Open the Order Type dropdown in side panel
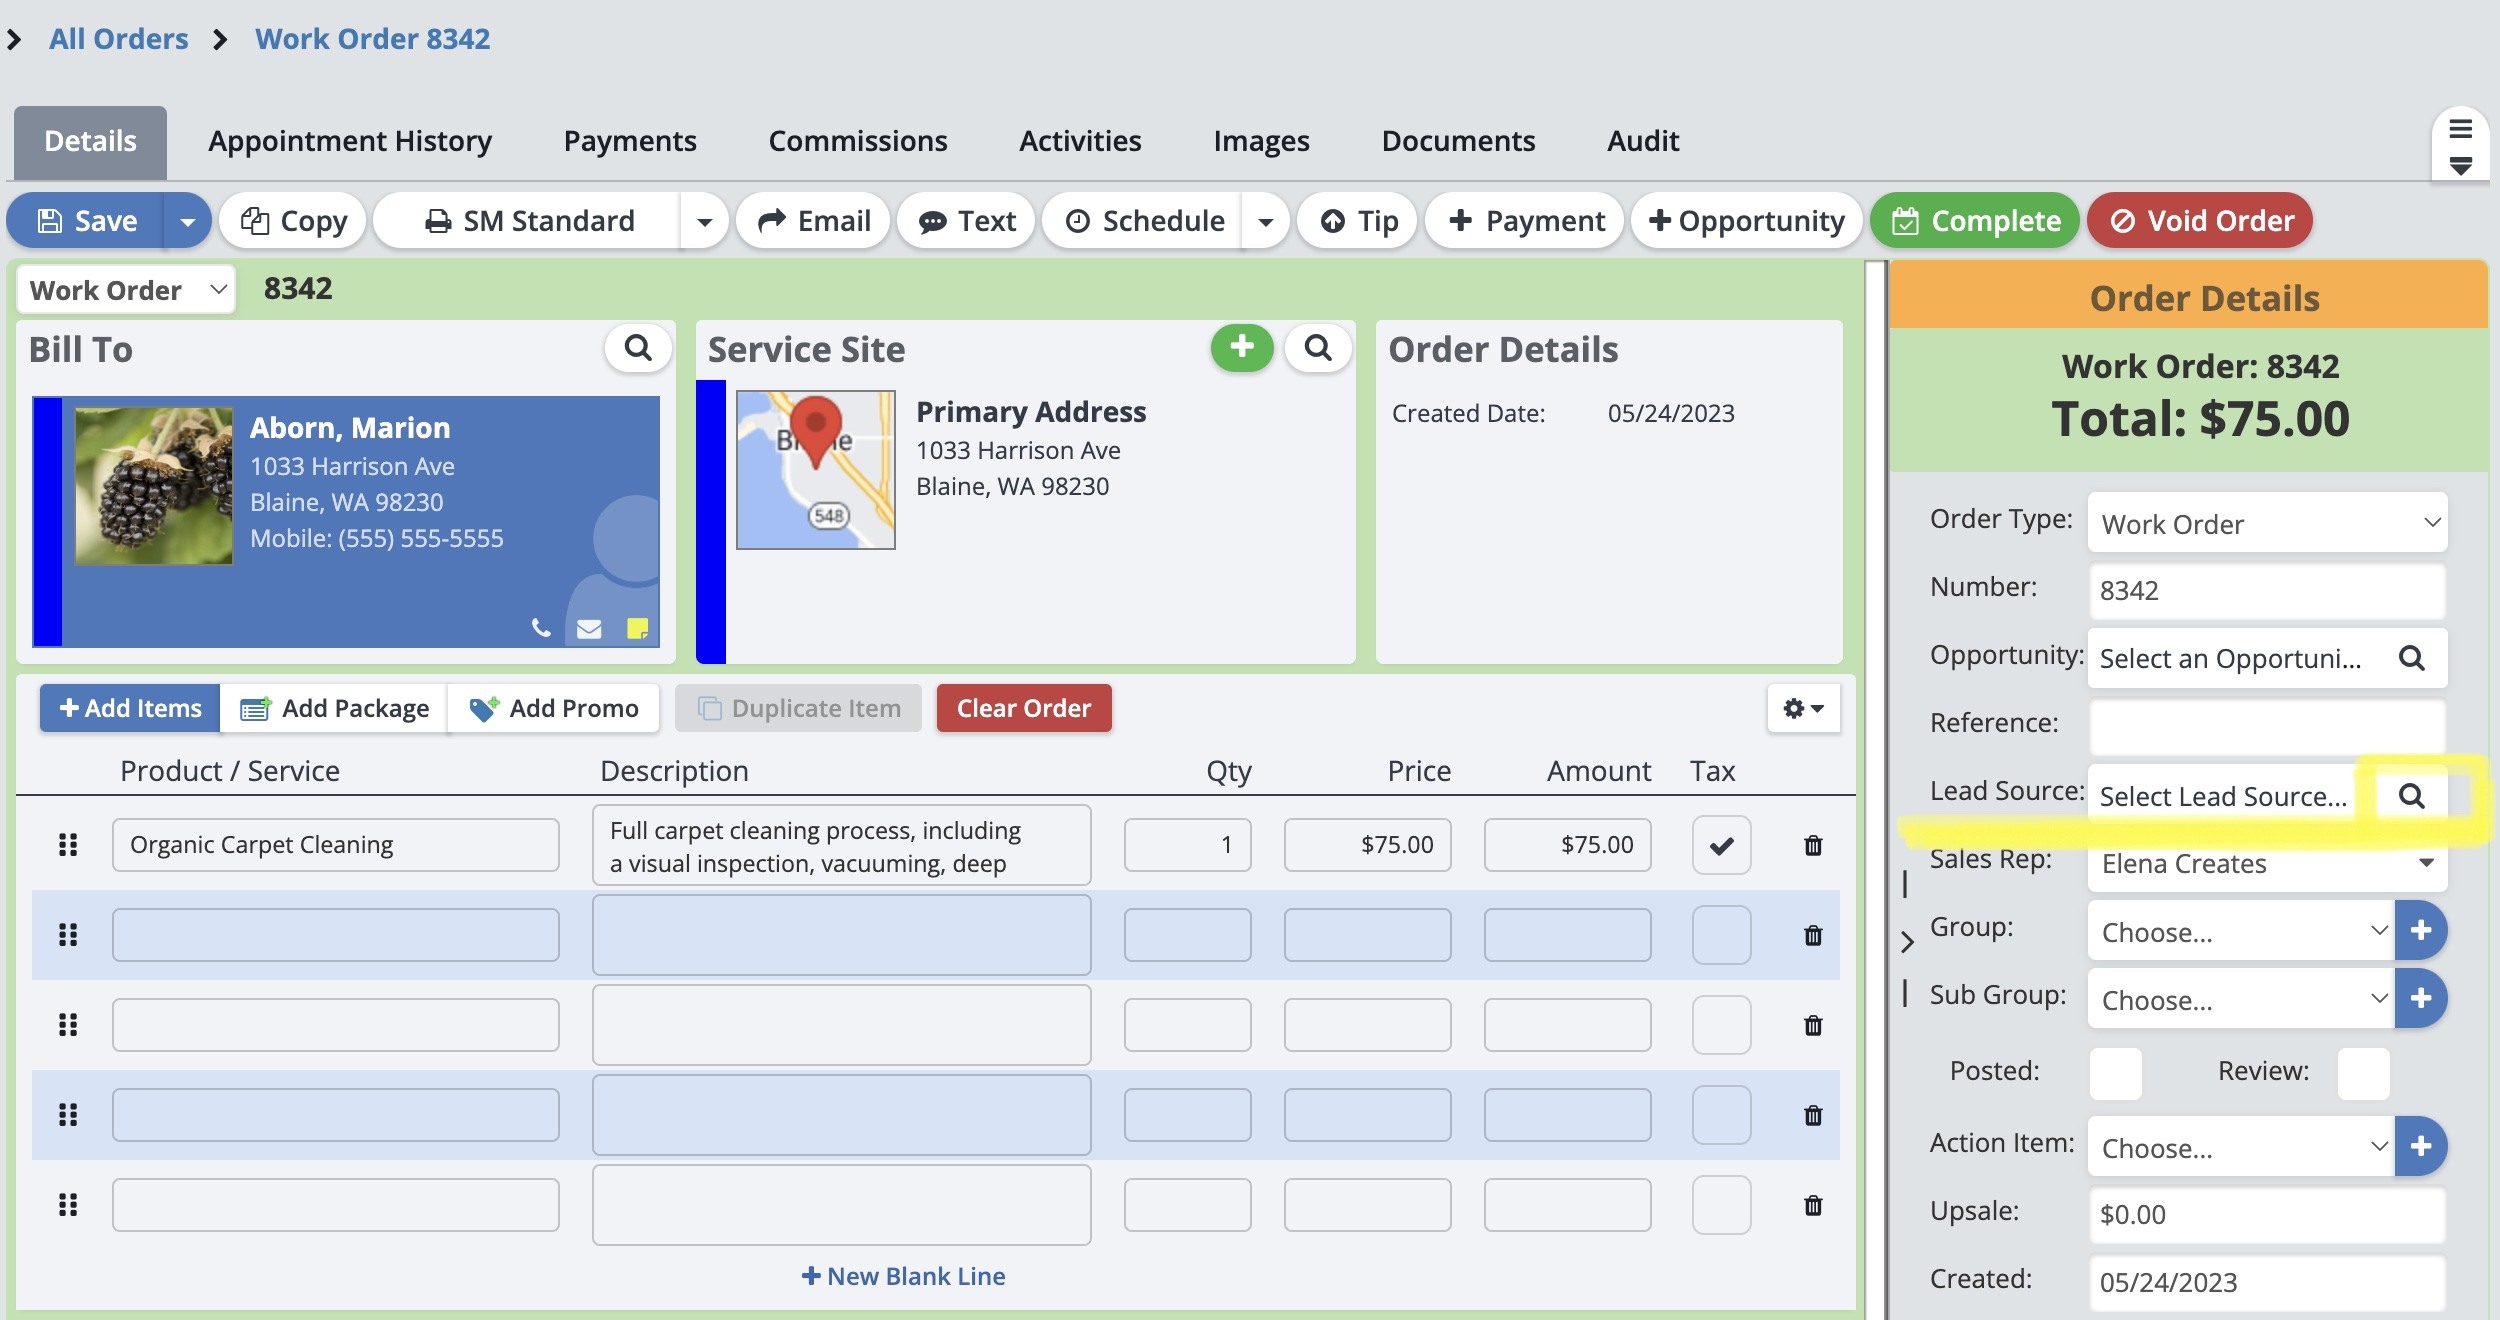This screenshot has height=1320, width=2500. point(2266,523)
